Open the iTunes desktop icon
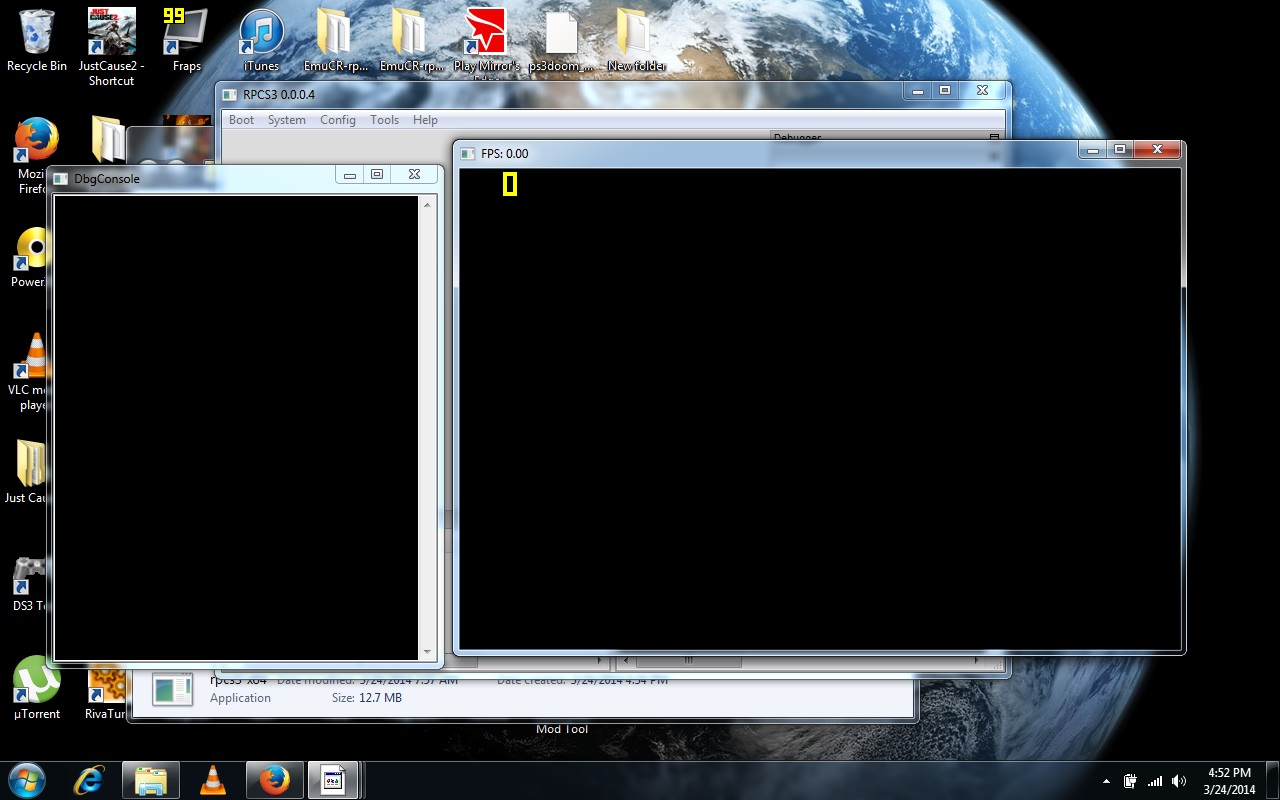This screenshot has width=1280, height=800. click(261, 33)
